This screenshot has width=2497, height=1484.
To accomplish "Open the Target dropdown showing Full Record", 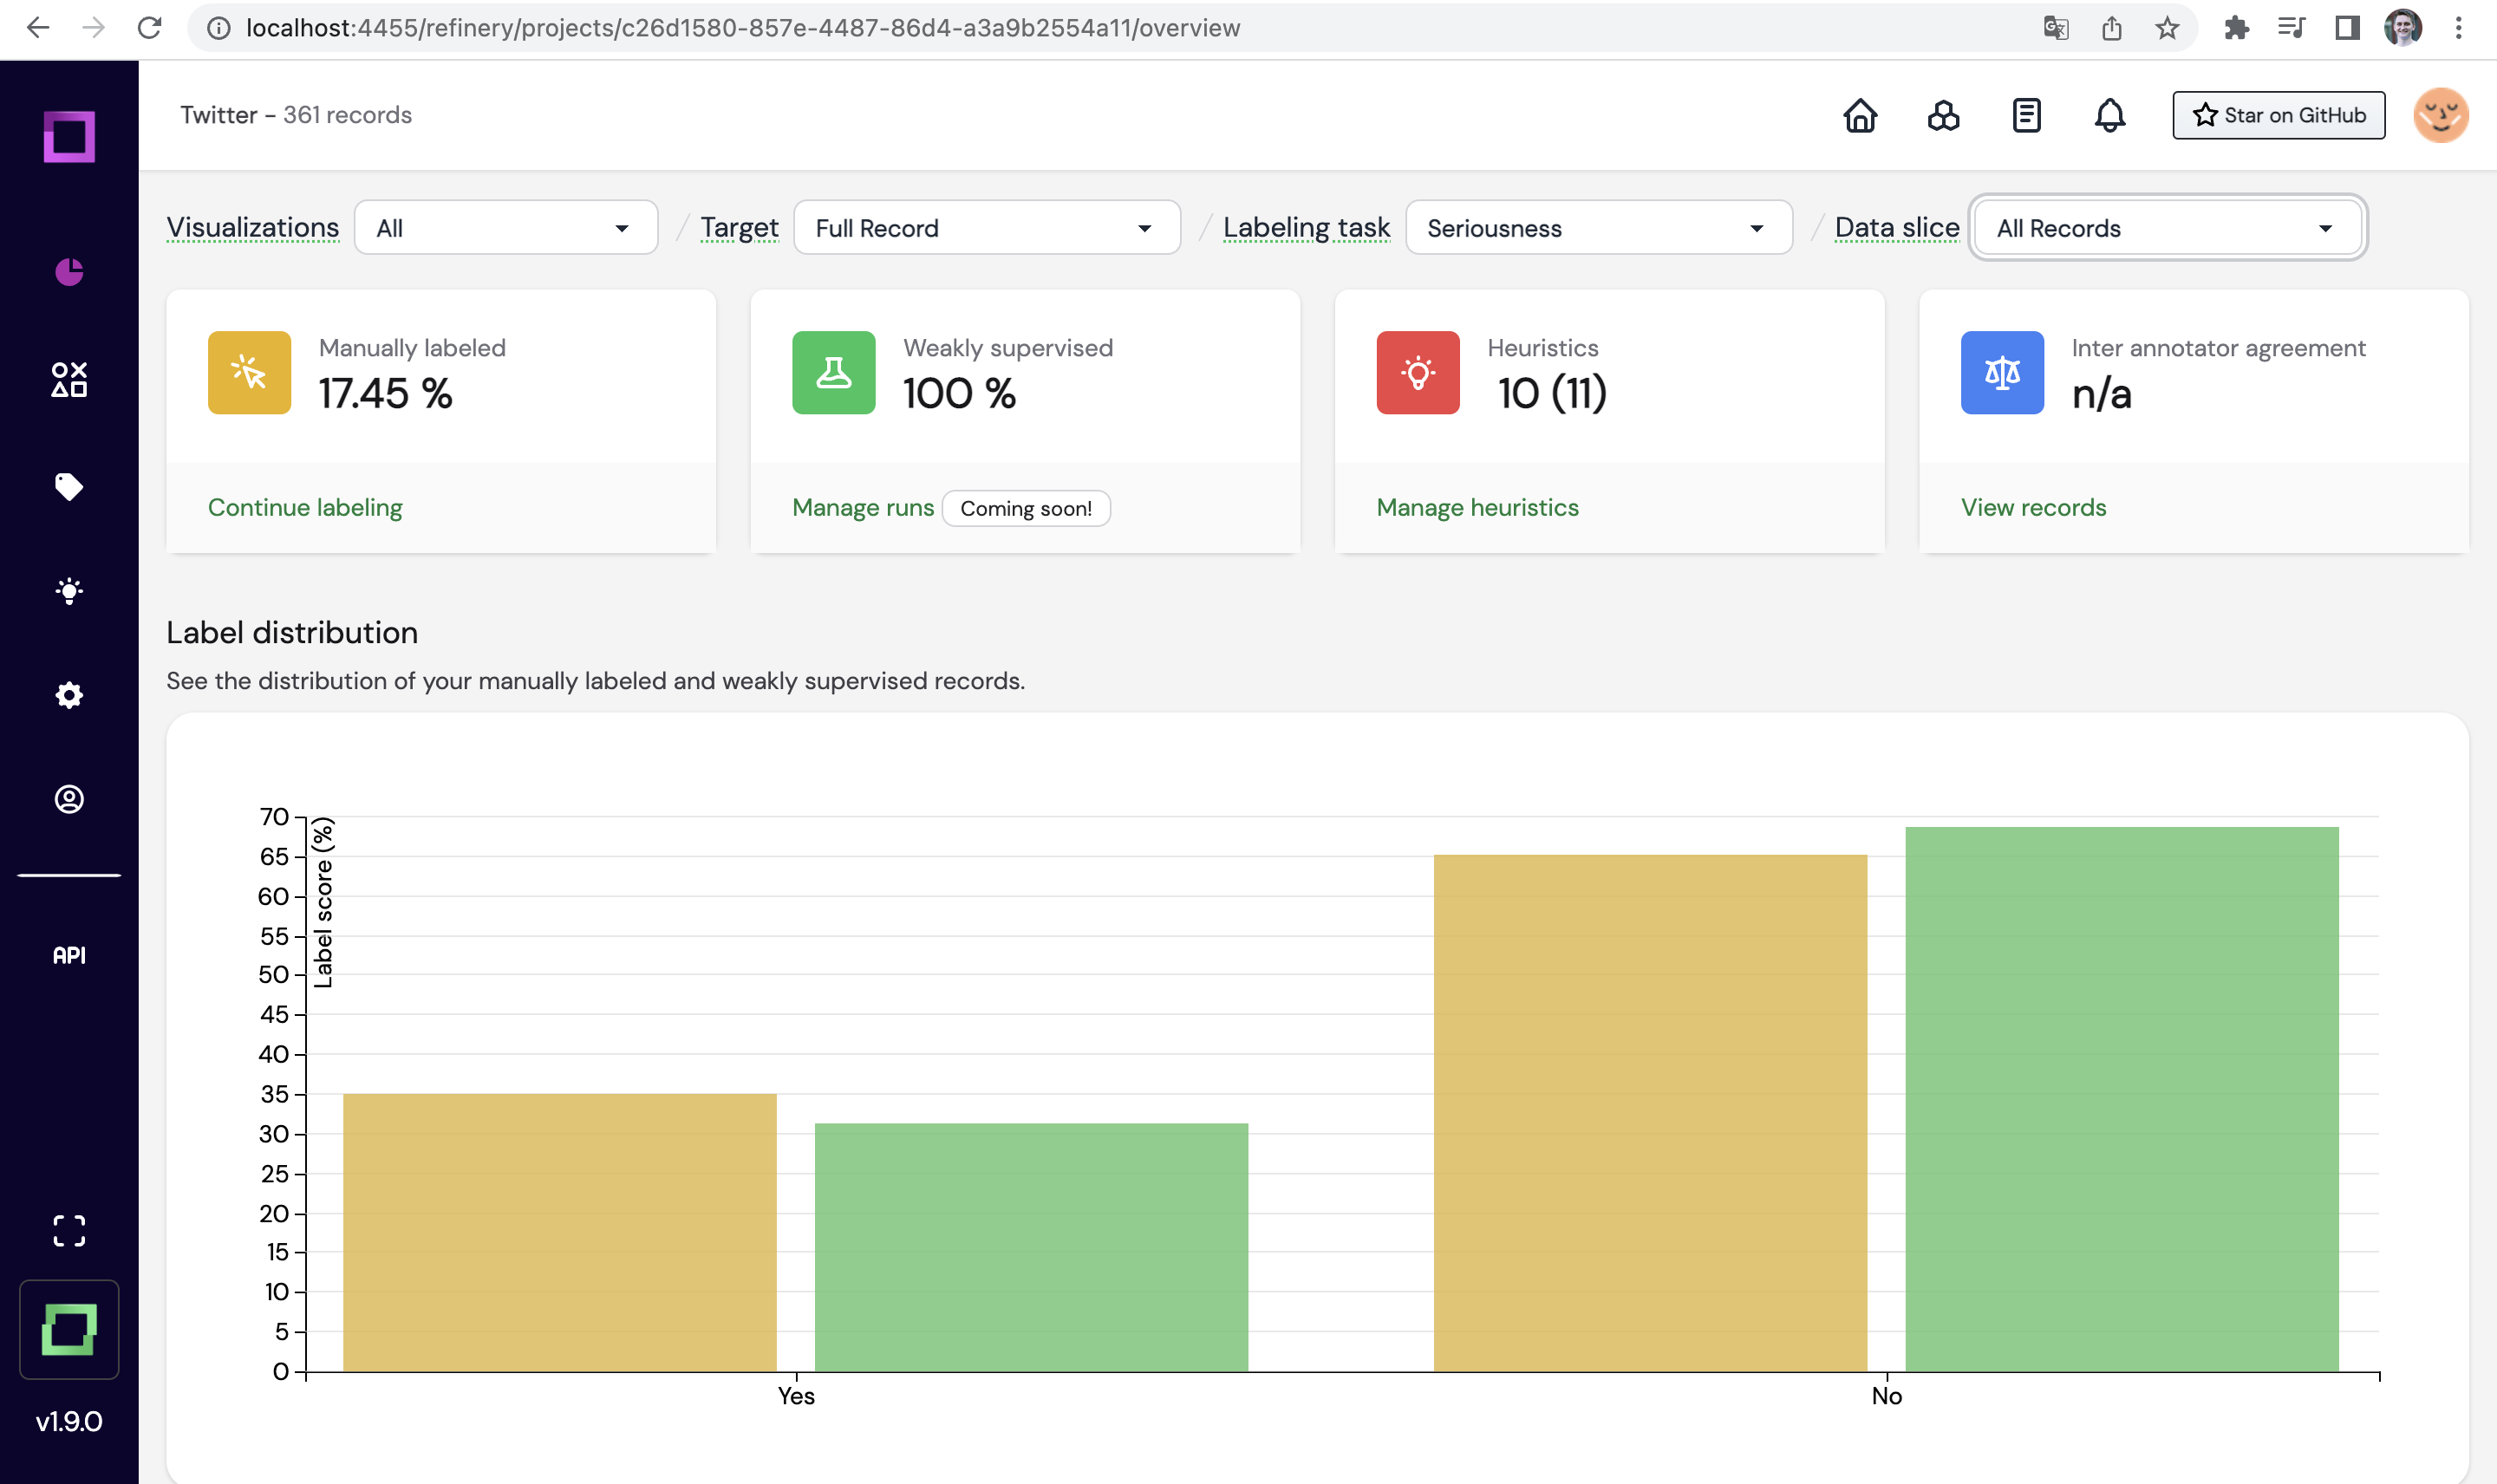I will pos(986,228).
